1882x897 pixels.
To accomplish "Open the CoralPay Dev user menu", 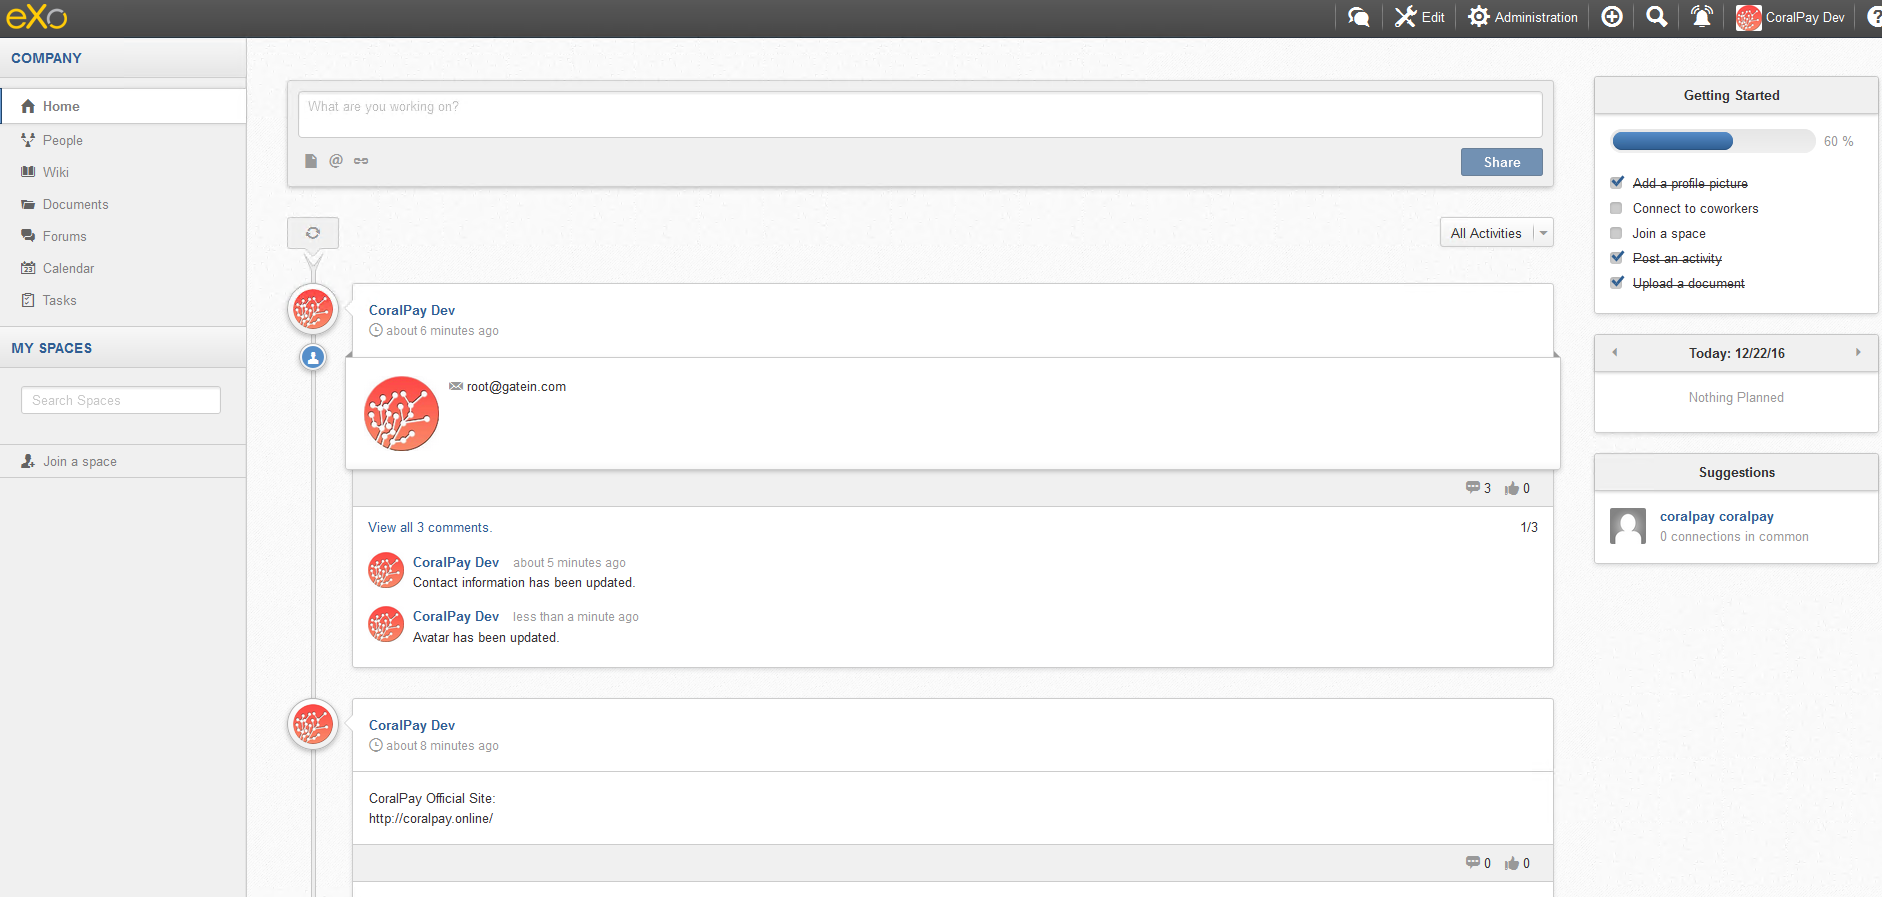I will pyautogui.click(x=1791, y=17).
